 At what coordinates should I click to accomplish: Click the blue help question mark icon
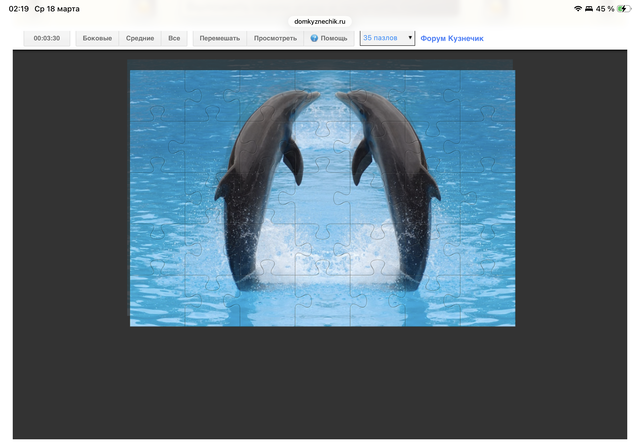click(x=314, y=38)
